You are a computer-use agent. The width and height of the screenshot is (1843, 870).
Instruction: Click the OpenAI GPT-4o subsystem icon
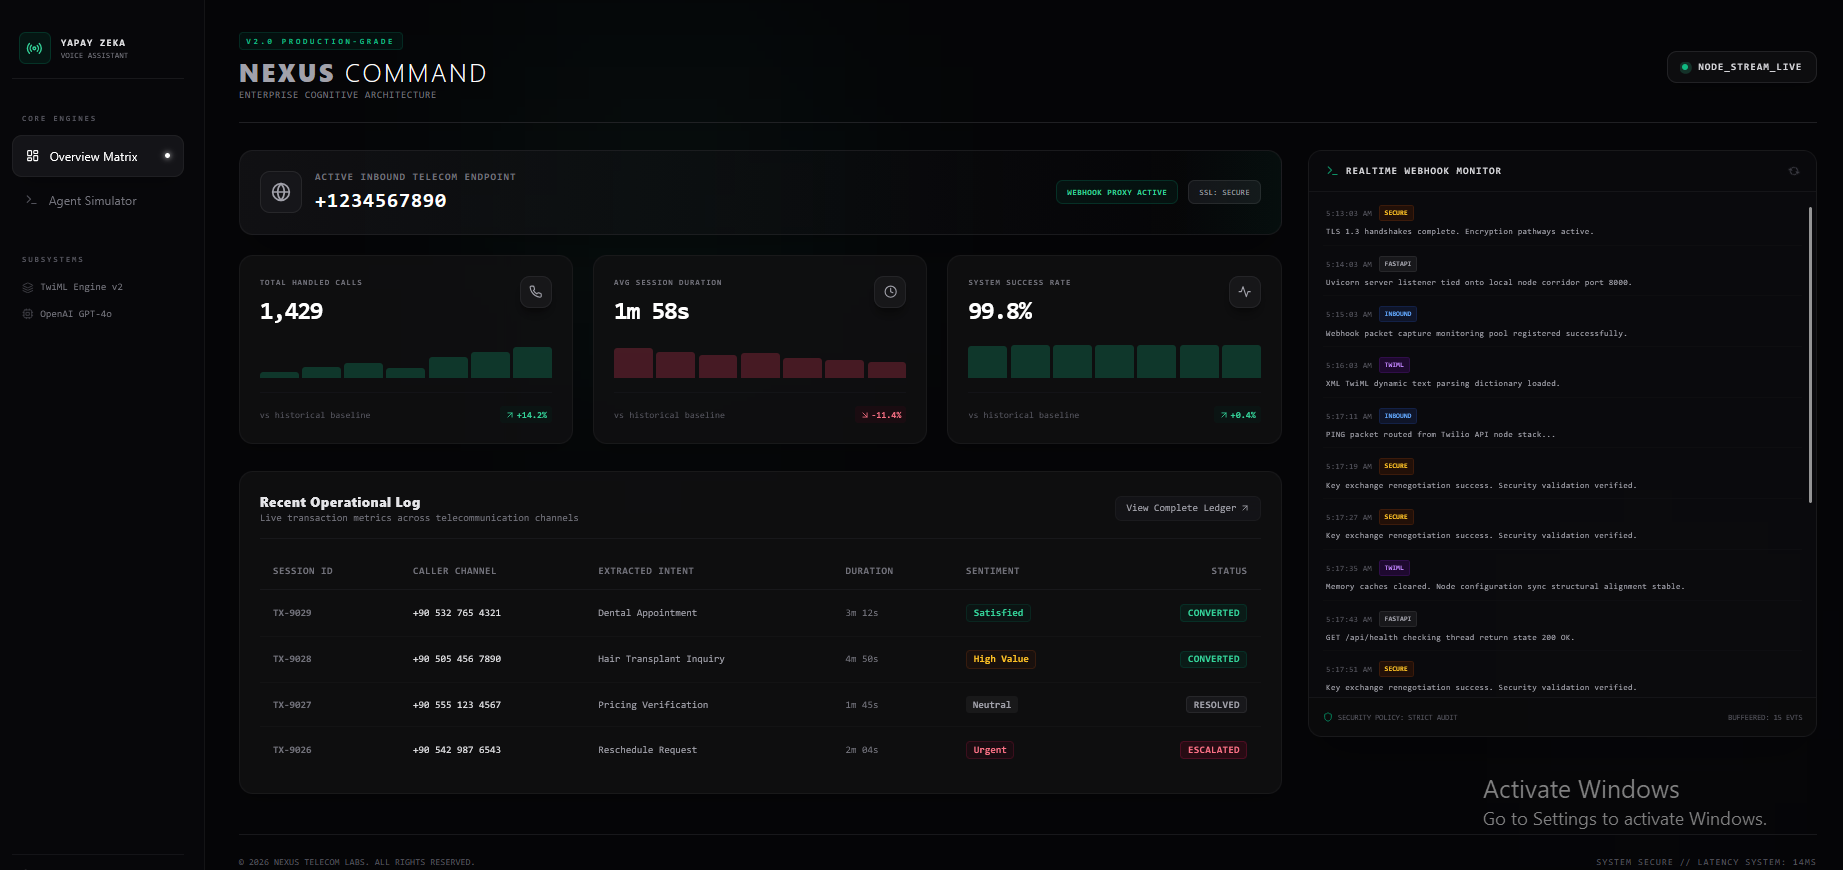[28, 314]
